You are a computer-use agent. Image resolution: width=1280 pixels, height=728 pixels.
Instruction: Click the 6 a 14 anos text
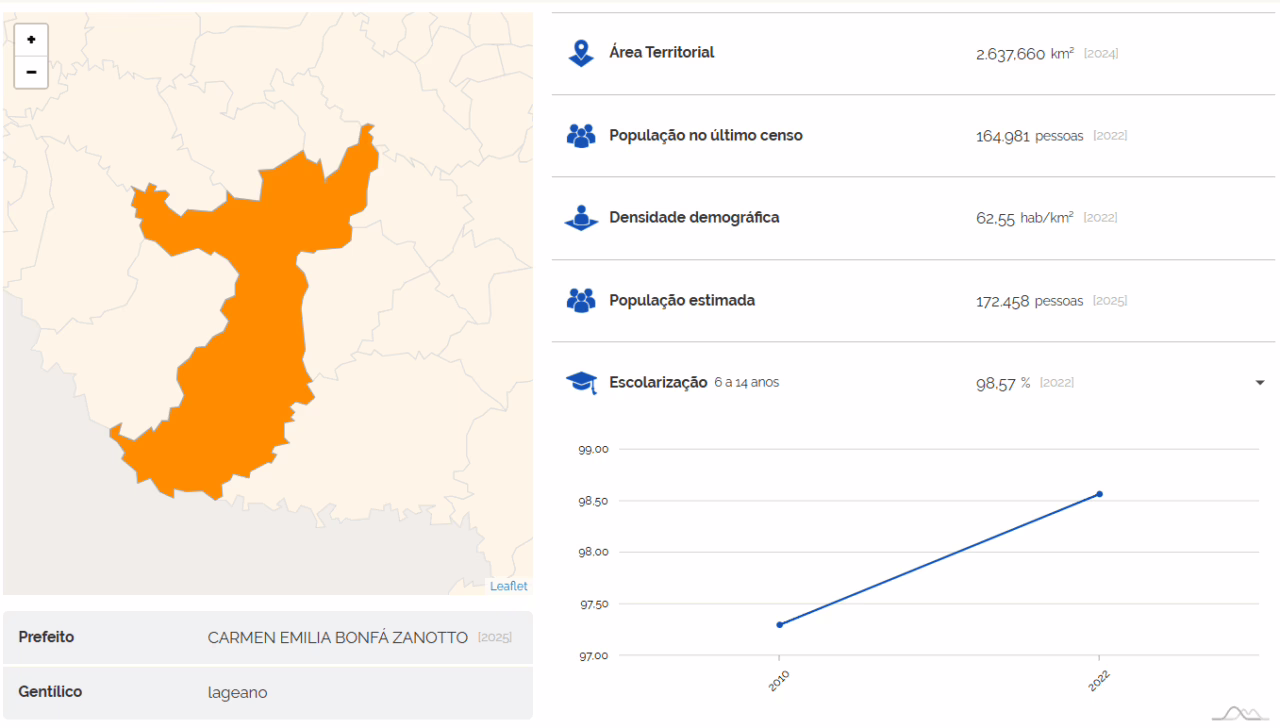click(747, 383)
